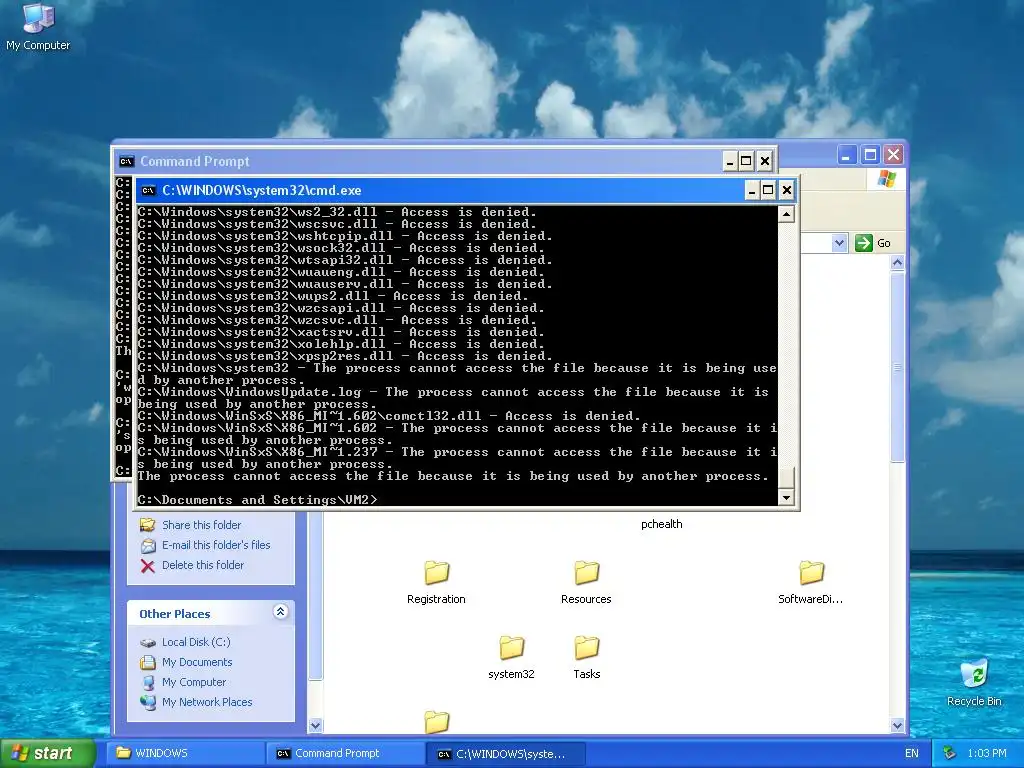Viewport: 1024px width, 768px height.
Task: Open cmd.exe window system menu icon
Action: point(148,191)
